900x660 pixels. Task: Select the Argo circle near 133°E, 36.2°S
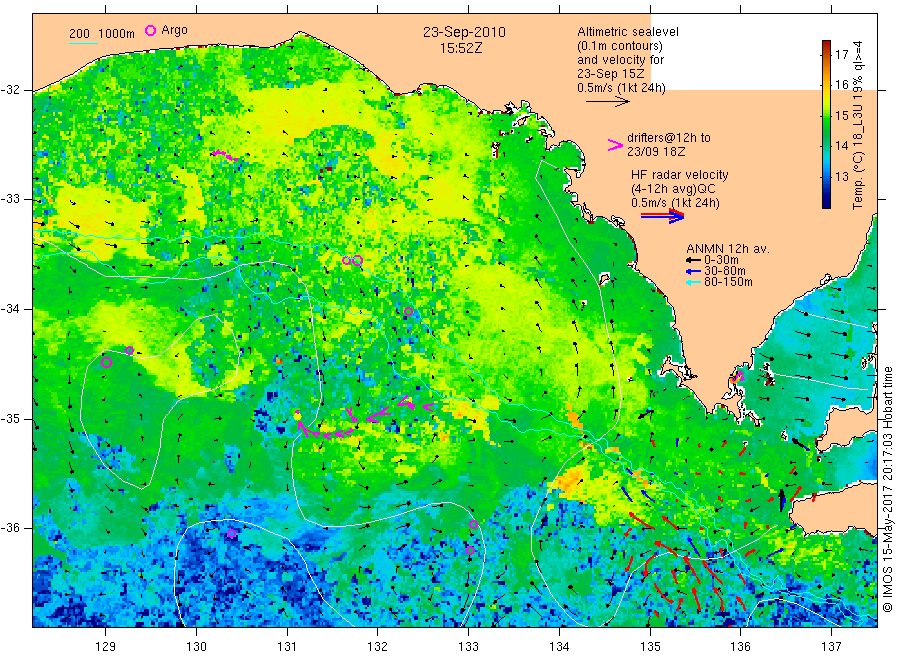(470, 550)
